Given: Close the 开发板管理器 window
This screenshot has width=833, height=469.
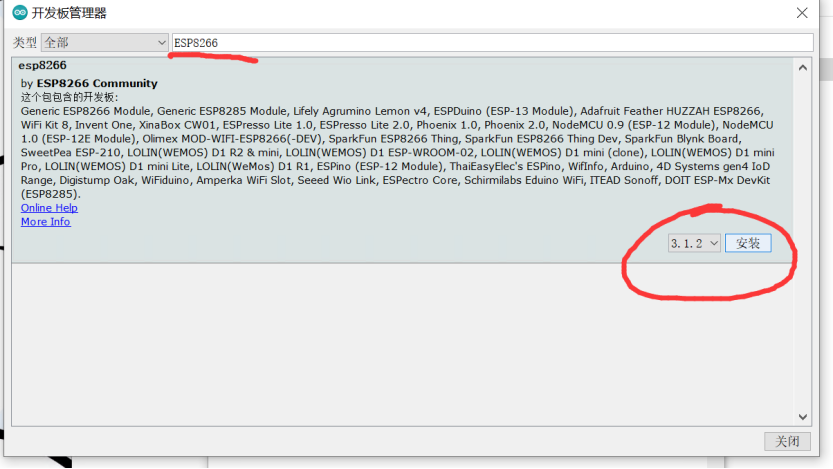Looking at the screenshot, I should pyautogui.click(x=802, y=13).
